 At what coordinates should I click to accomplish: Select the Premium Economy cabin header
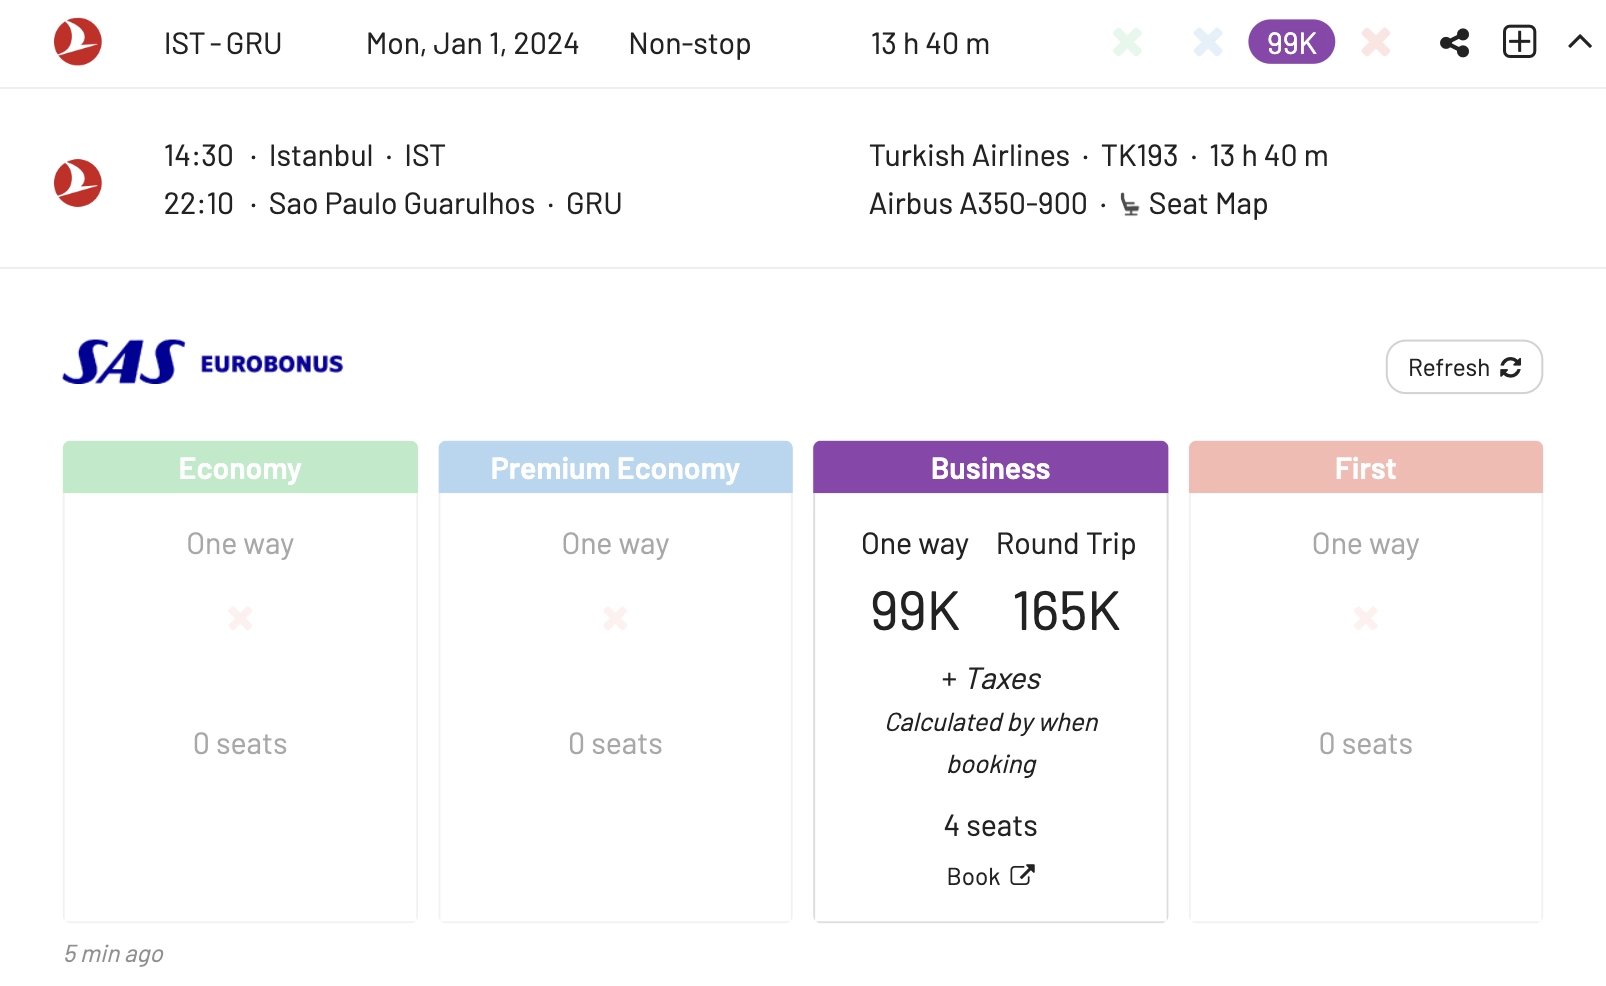click(615, 467)
